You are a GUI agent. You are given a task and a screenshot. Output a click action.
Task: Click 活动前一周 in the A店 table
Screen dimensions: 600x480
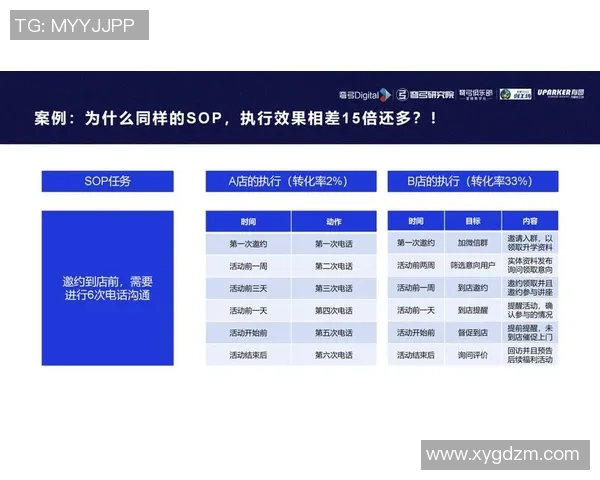click(x=248, y=266)
